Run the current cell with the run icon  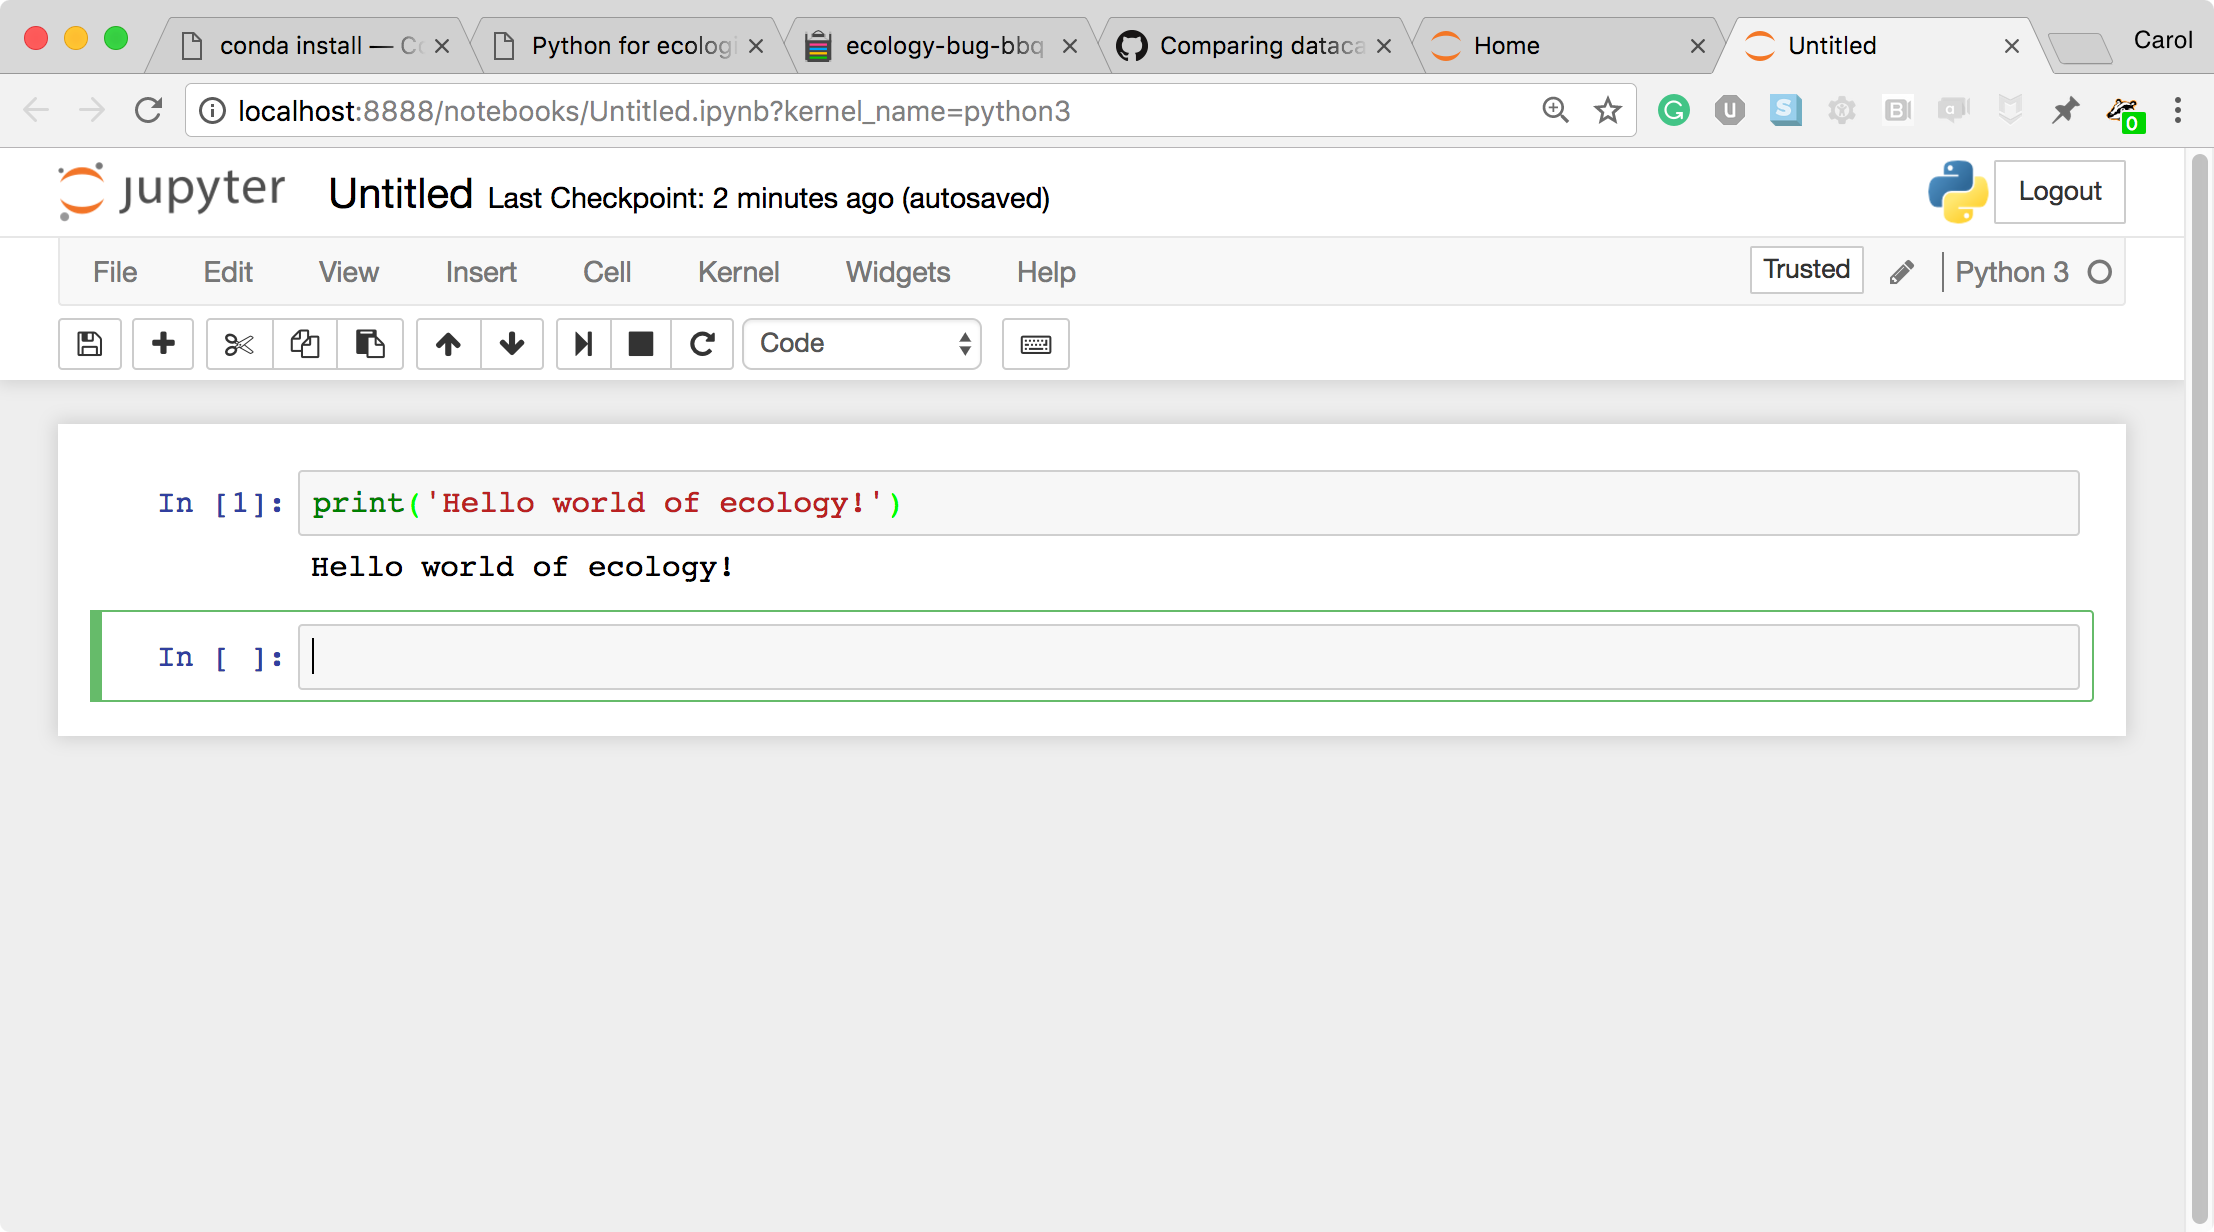pos(583,344)
